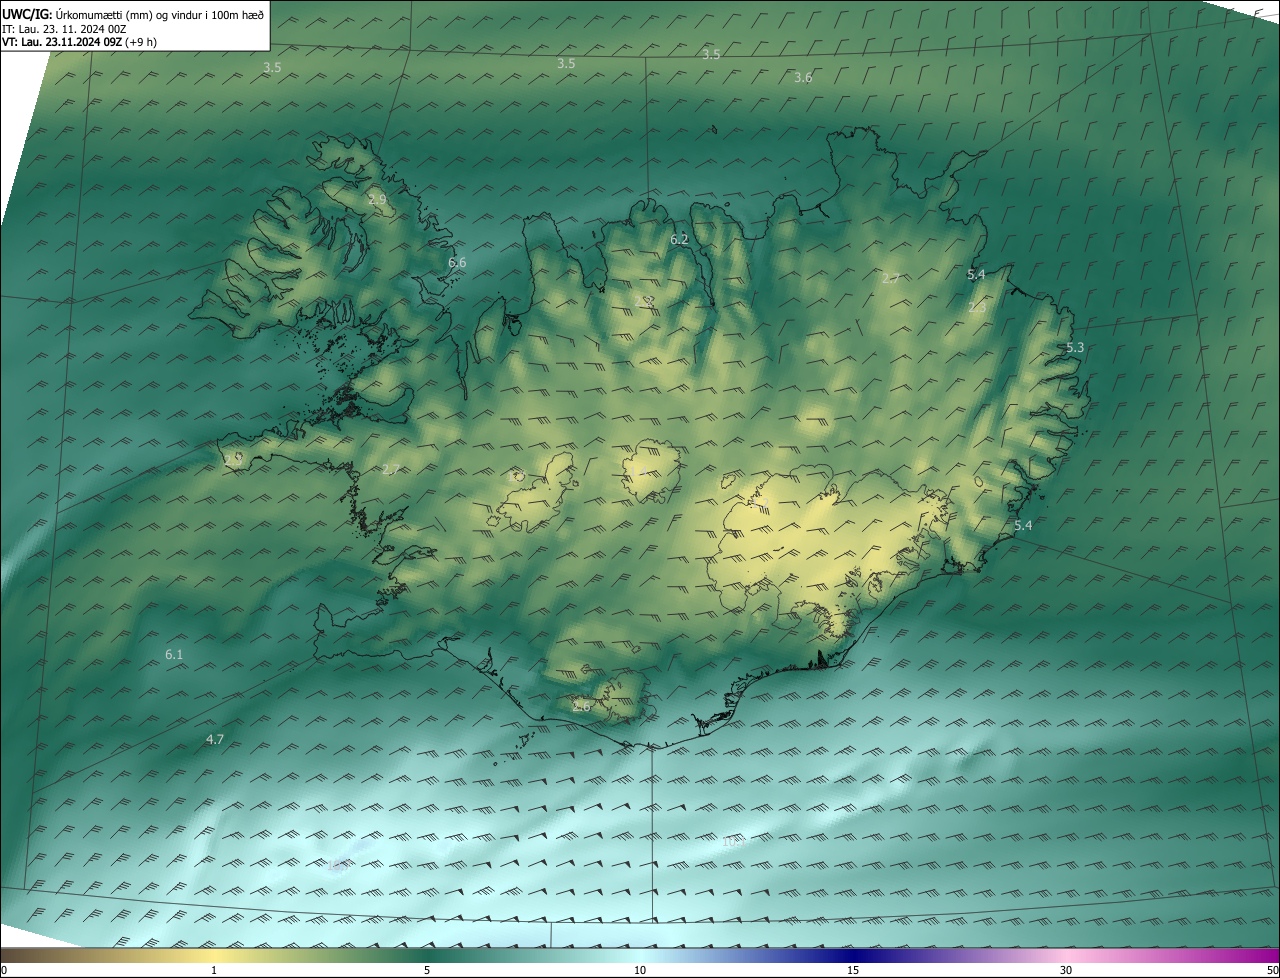Click the 2.3 value label in the east
1280x978 pixels.
coord(977,308)
